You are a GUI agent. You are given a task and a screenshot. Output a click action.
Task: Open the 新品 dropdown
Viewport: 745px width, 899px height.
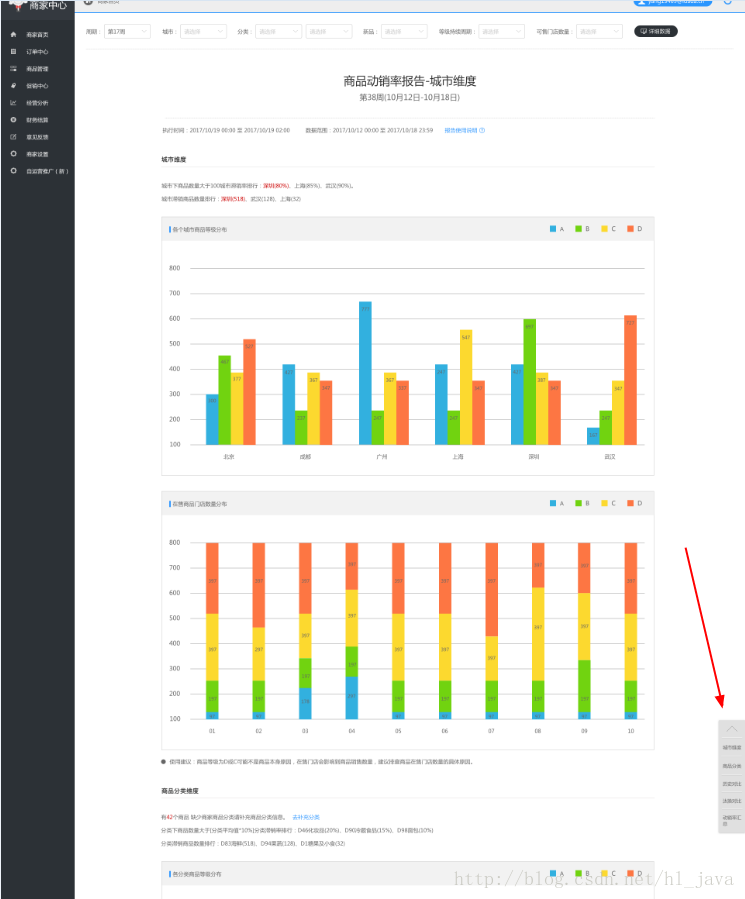404,32
